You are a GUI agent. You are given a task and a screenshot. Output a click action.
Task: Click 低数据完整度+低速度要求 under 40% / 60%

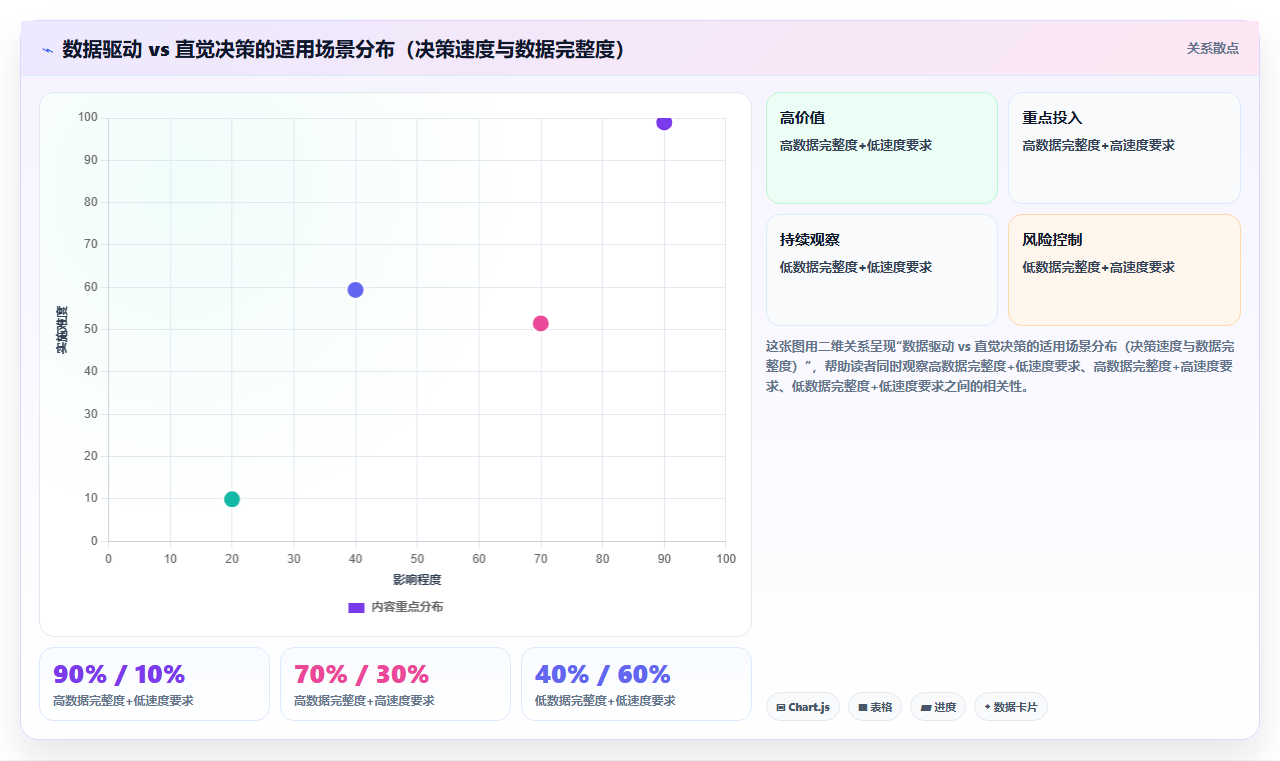coord(605,701)
